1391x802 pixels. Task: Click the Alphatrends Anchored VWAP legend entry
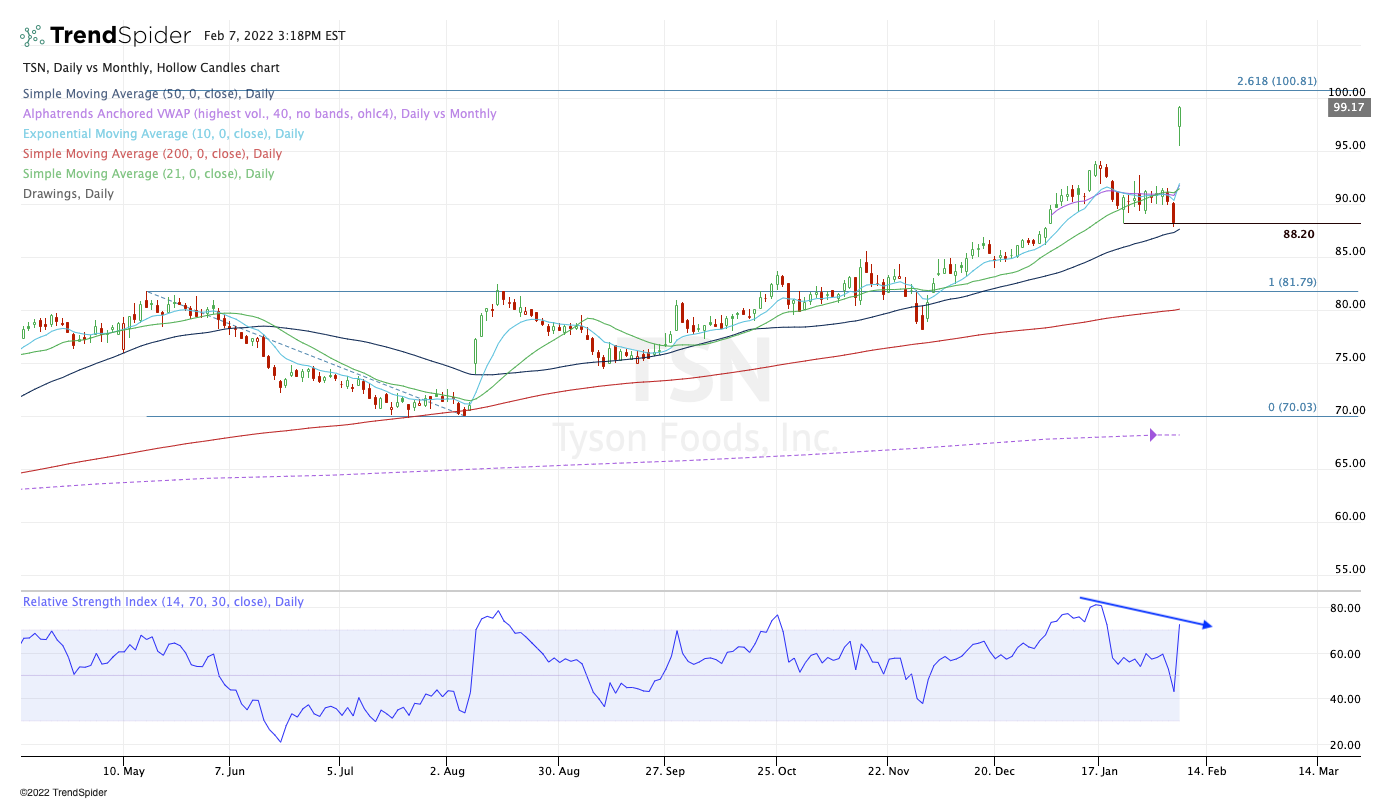[259, 114]
